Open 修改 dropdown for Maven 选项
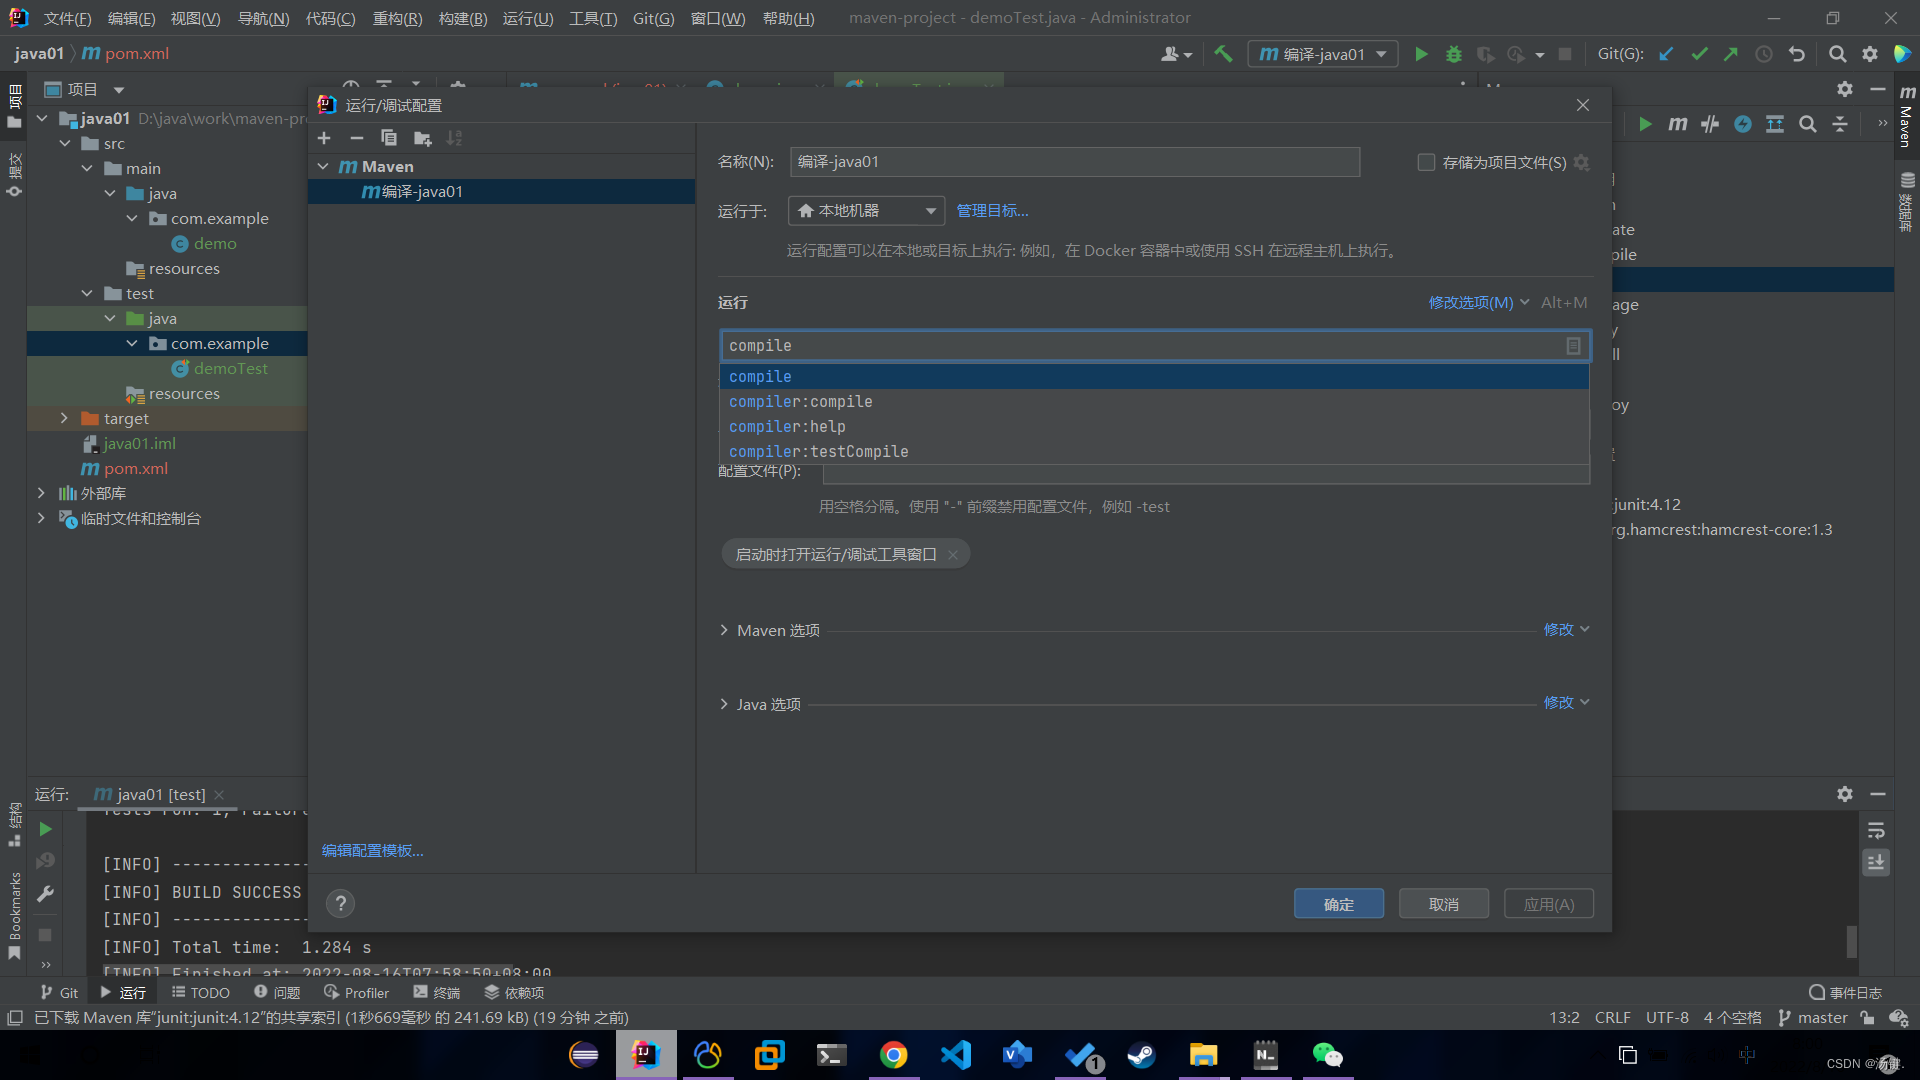The height and width of the screenshot is (1080, 1920). point(1566,629)
